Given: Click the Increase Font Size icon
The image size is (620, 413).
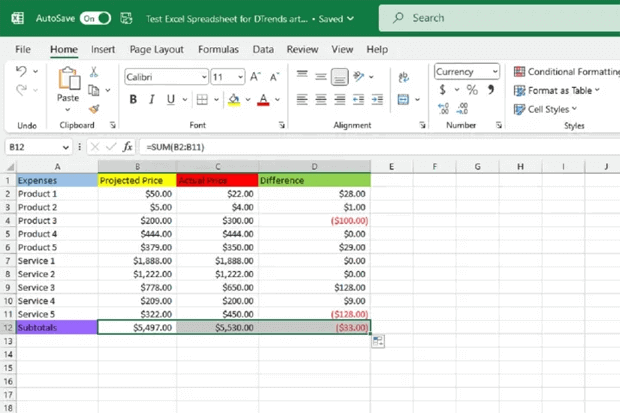Looking at the screenshot, I should click(x=255, y=76).
